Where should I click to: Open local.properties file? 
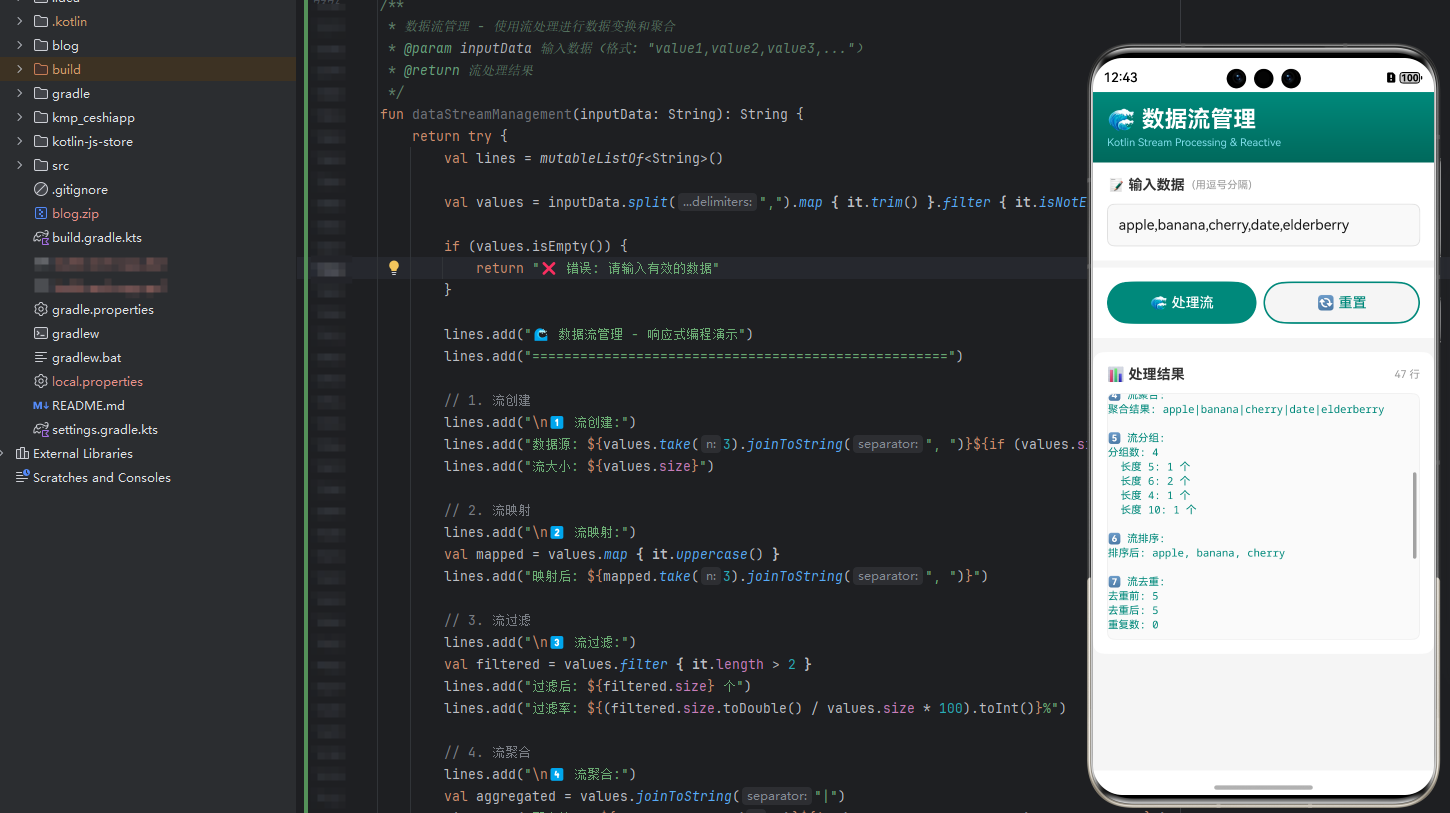point(97,381)
